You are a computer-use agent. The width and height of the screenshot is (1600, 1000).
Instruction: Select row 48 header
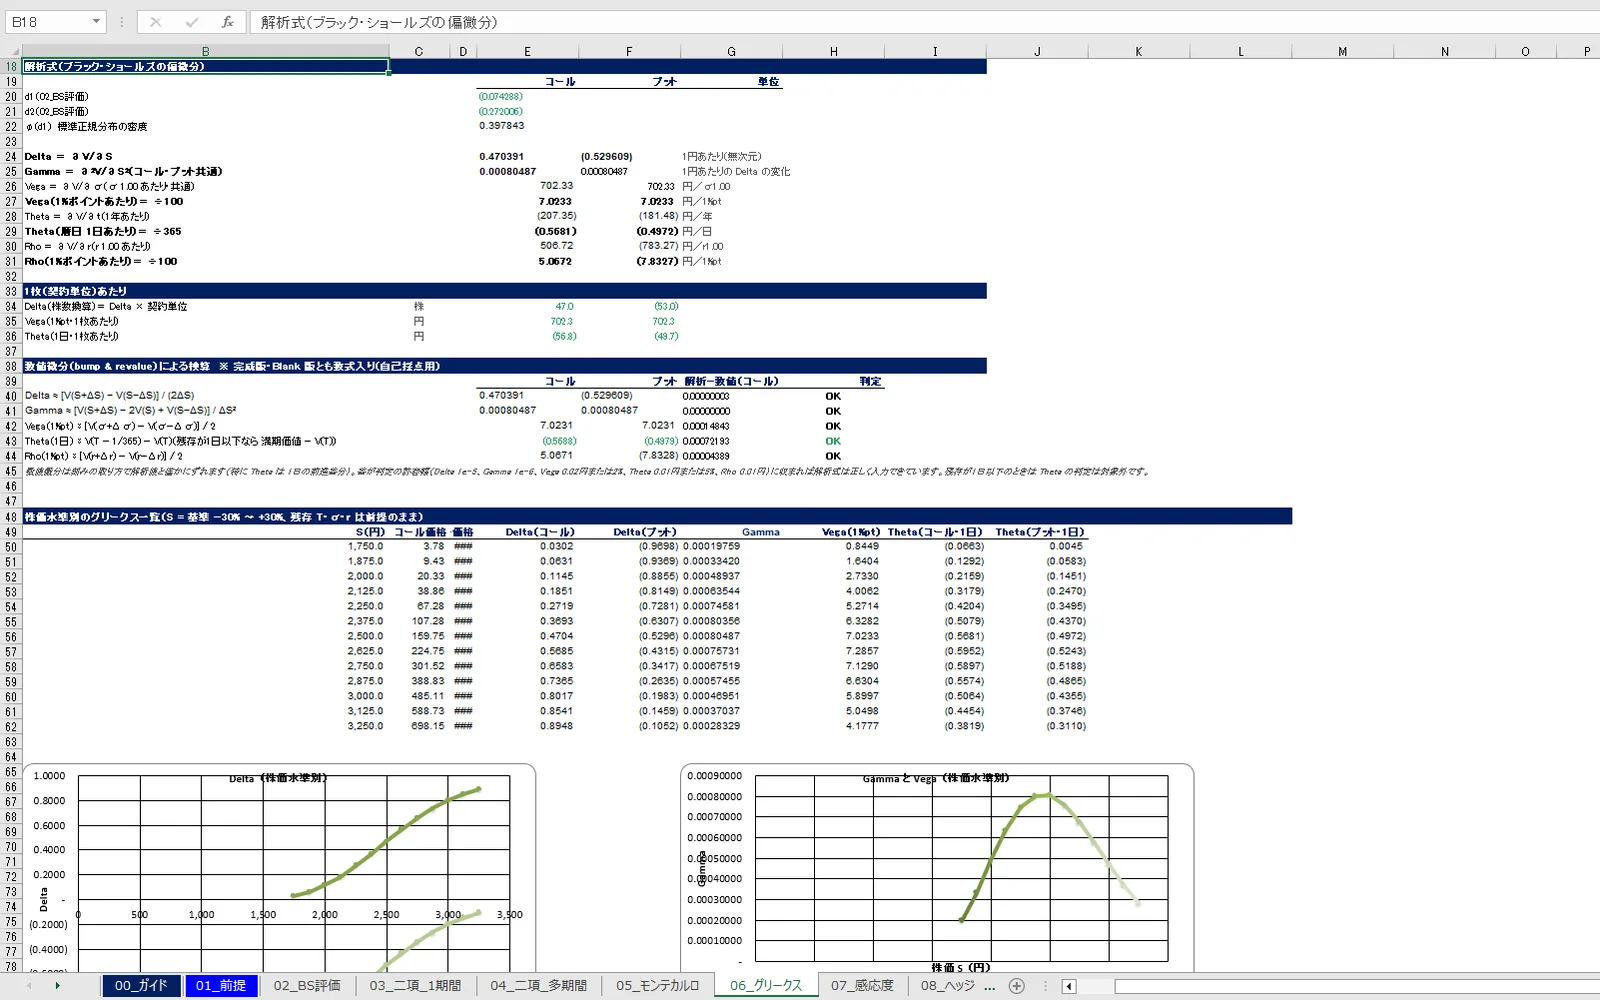pyautogui.click(x=11, y=517)
